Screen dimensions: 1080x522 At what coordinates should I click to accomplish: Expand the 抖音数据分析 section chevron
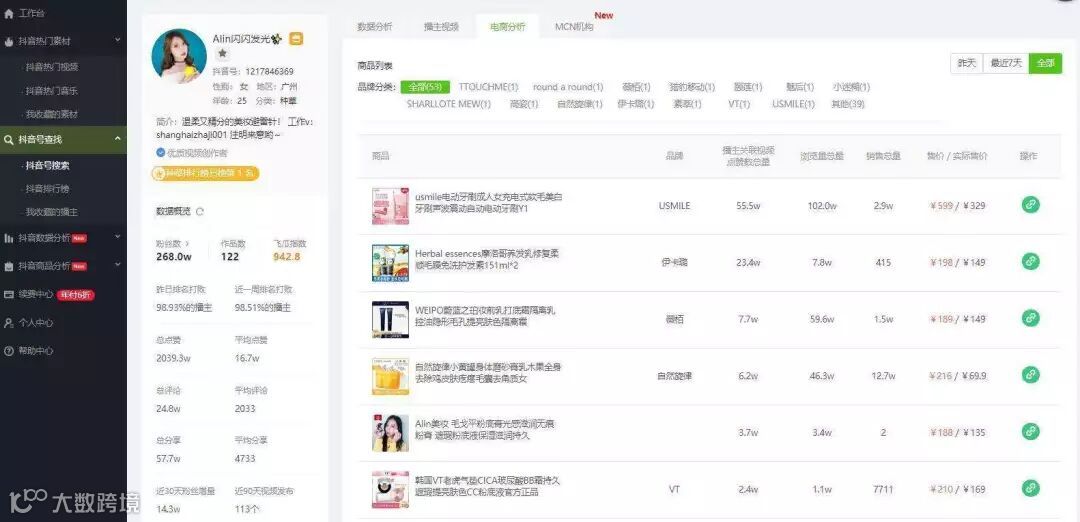(x=117, y=238)
